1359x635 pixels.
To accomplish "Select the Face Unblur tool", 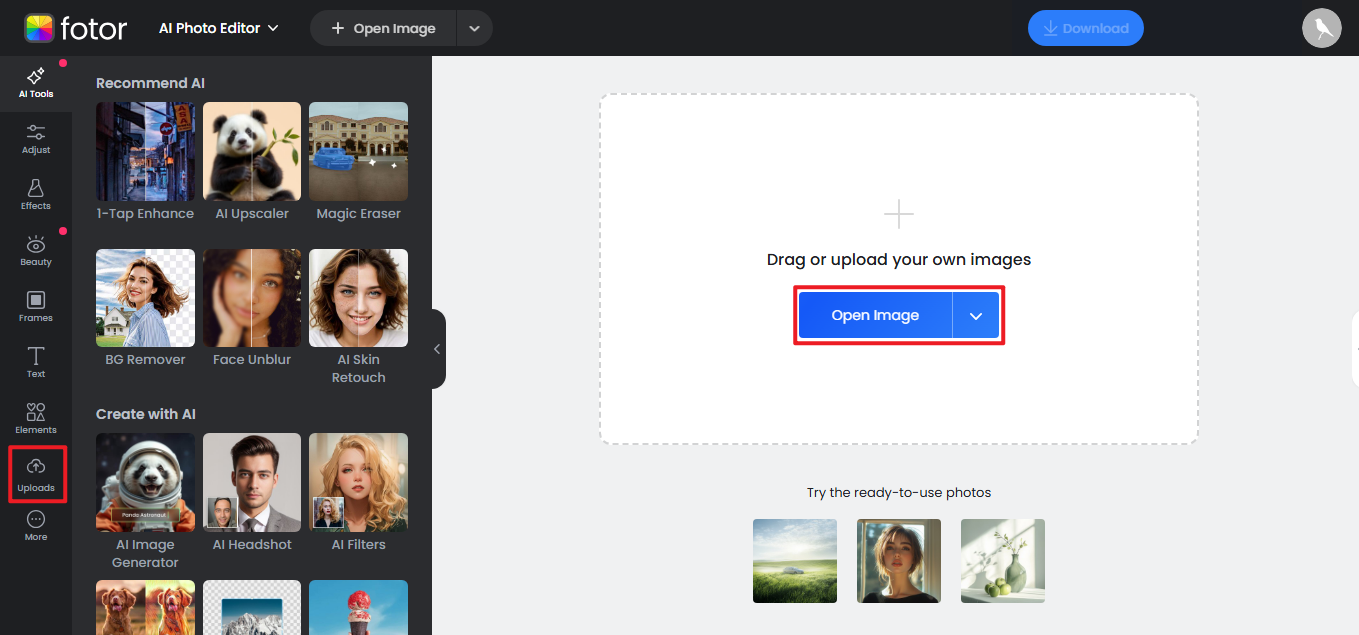I will pyautogui.click(x=252, y=308).
